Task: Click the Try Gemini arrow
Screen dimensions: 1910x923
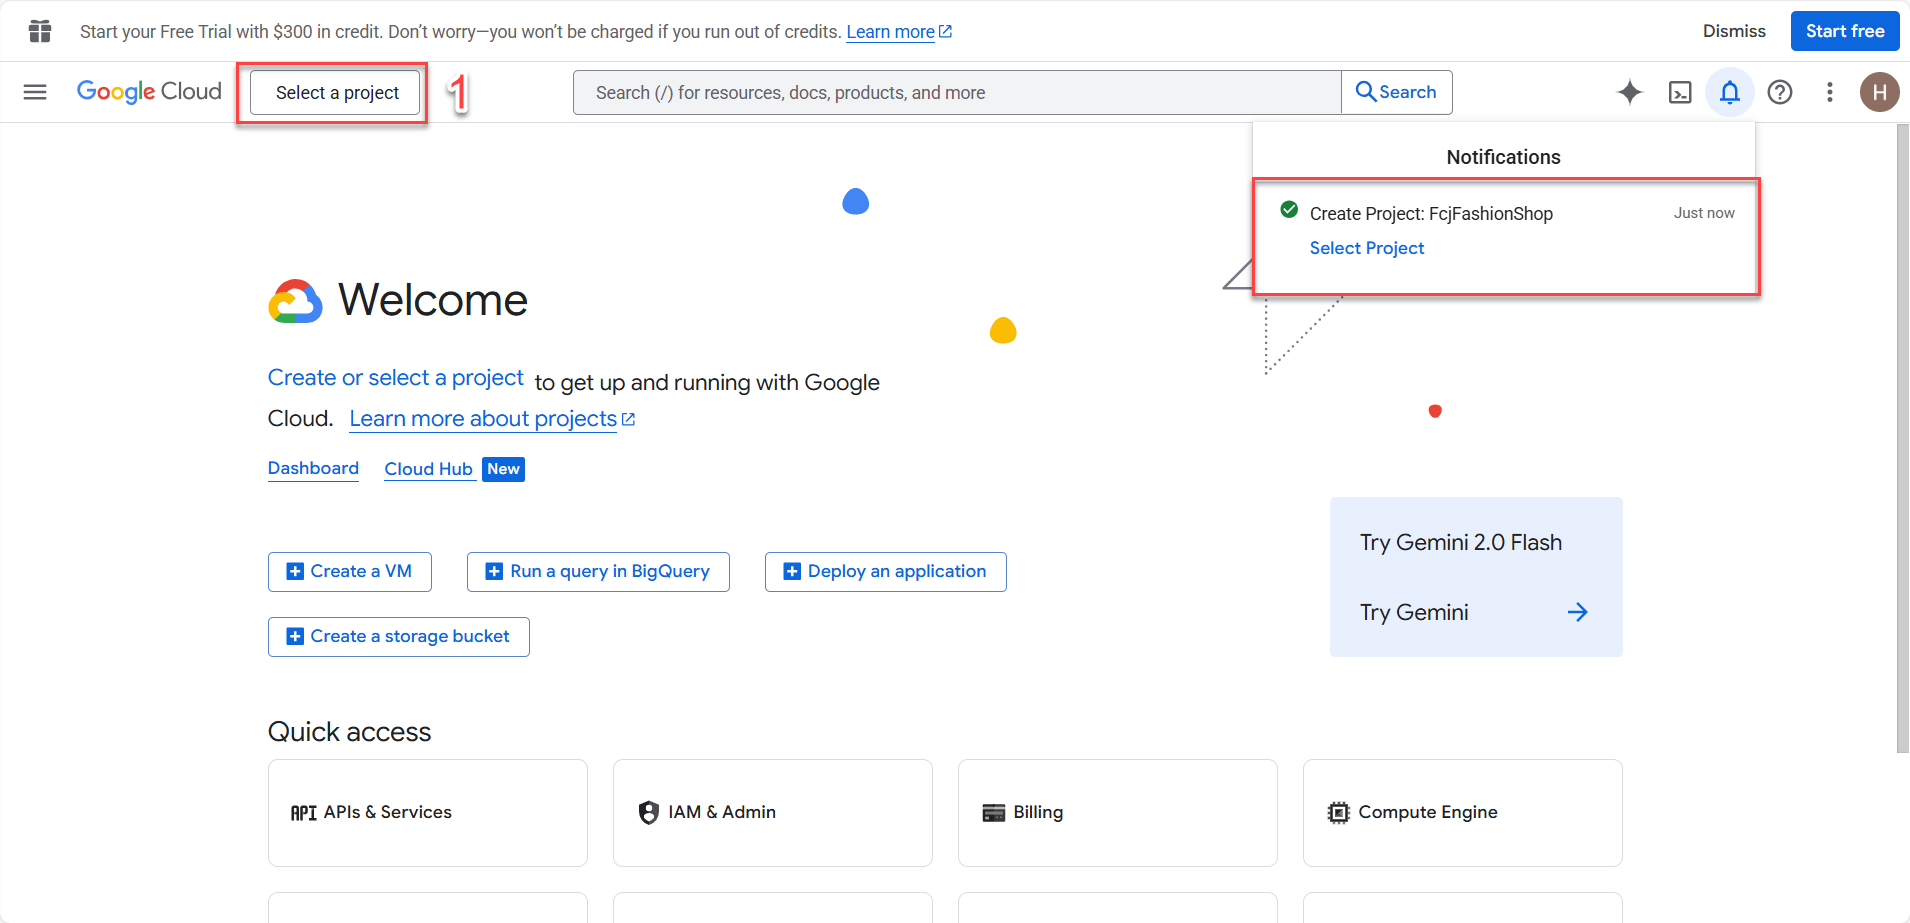Action: coord(1577,612)
